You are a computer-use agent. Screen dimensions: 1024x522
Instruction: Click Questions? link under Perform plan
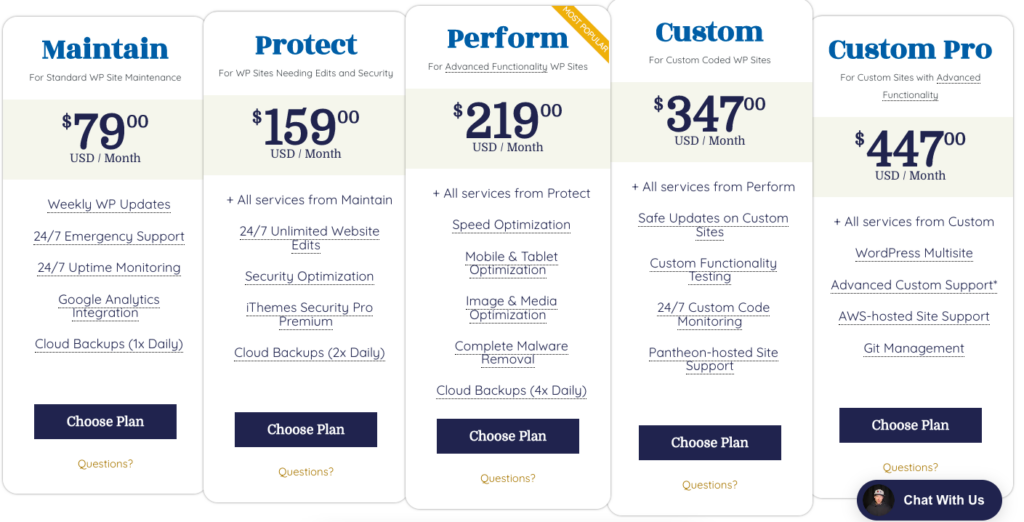[x=507, y=478]
